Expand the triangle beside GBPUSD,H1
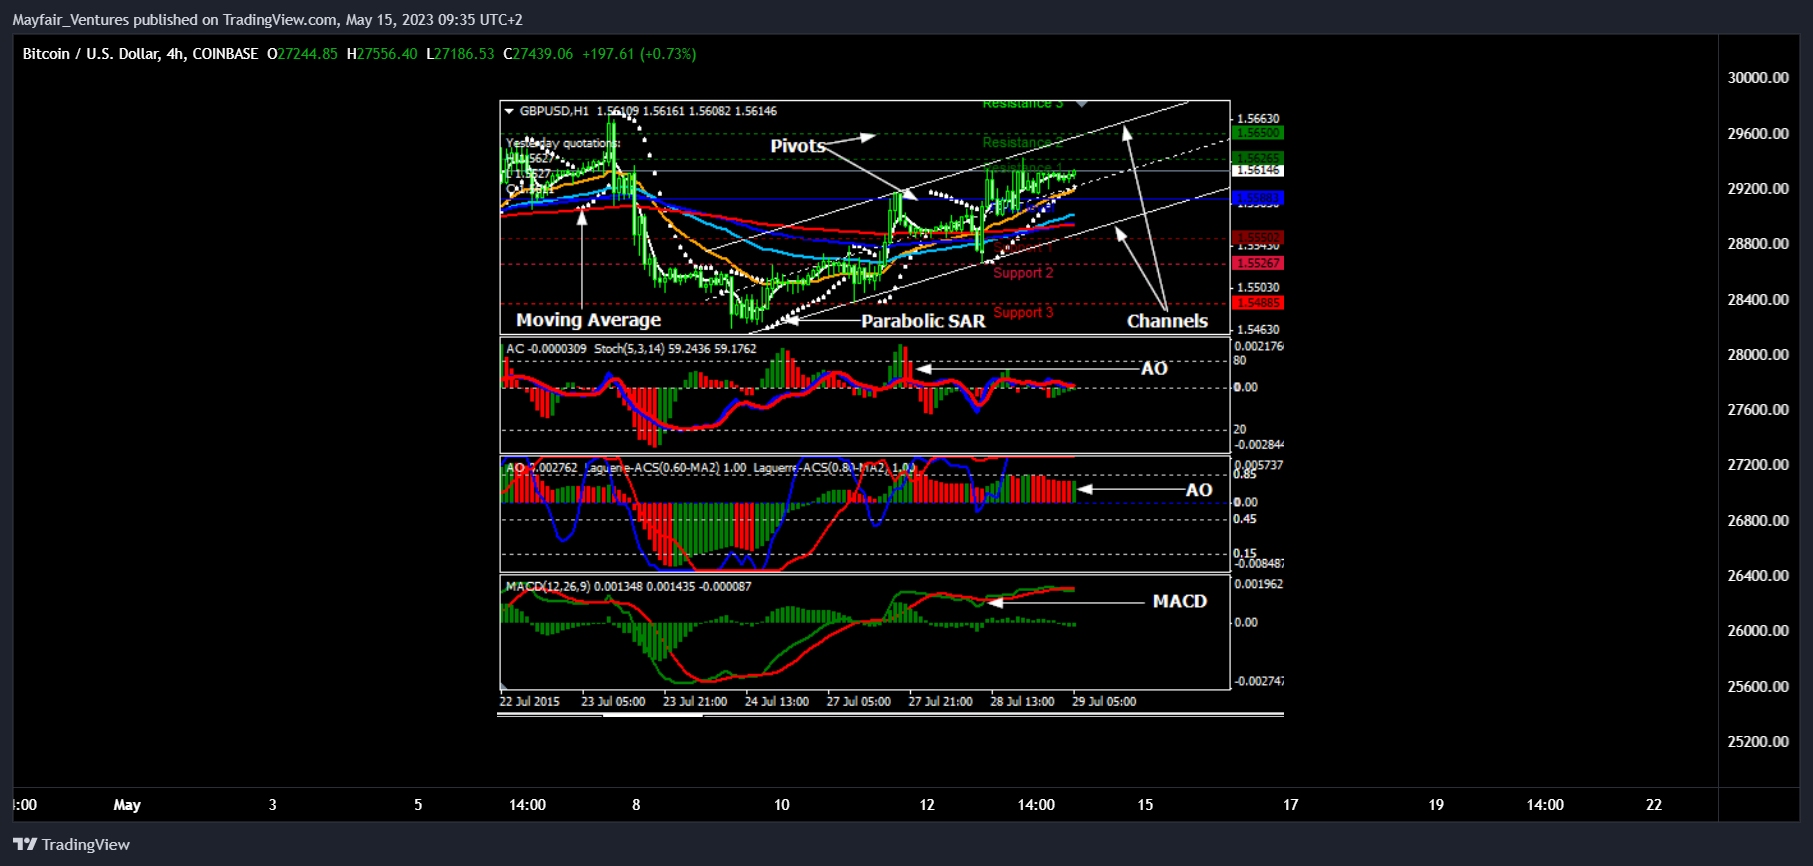The image size is (1813, 866). coord(509,111)
